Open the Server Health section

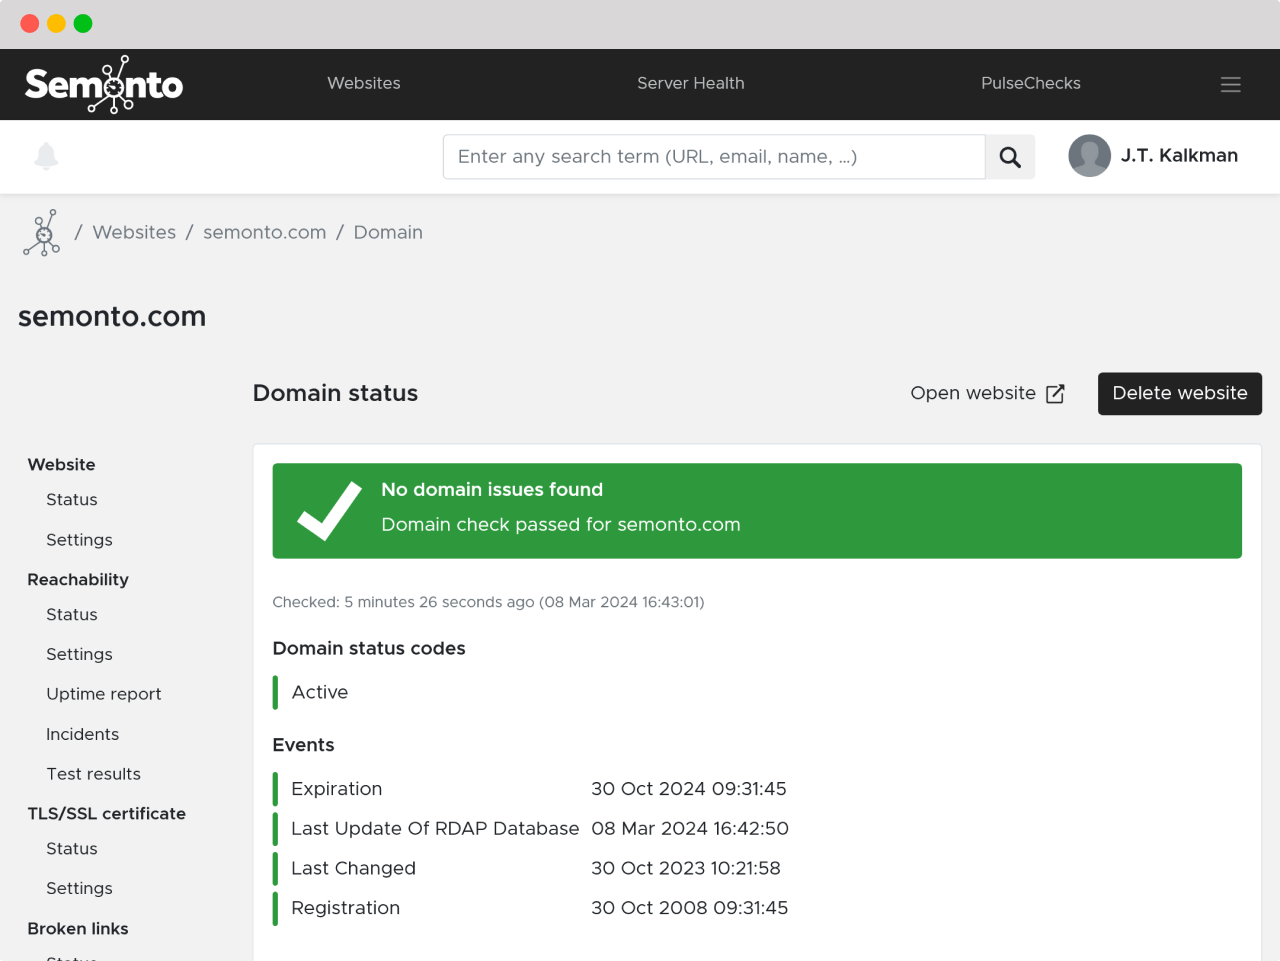pyautogui.click(x=691, y=83)
